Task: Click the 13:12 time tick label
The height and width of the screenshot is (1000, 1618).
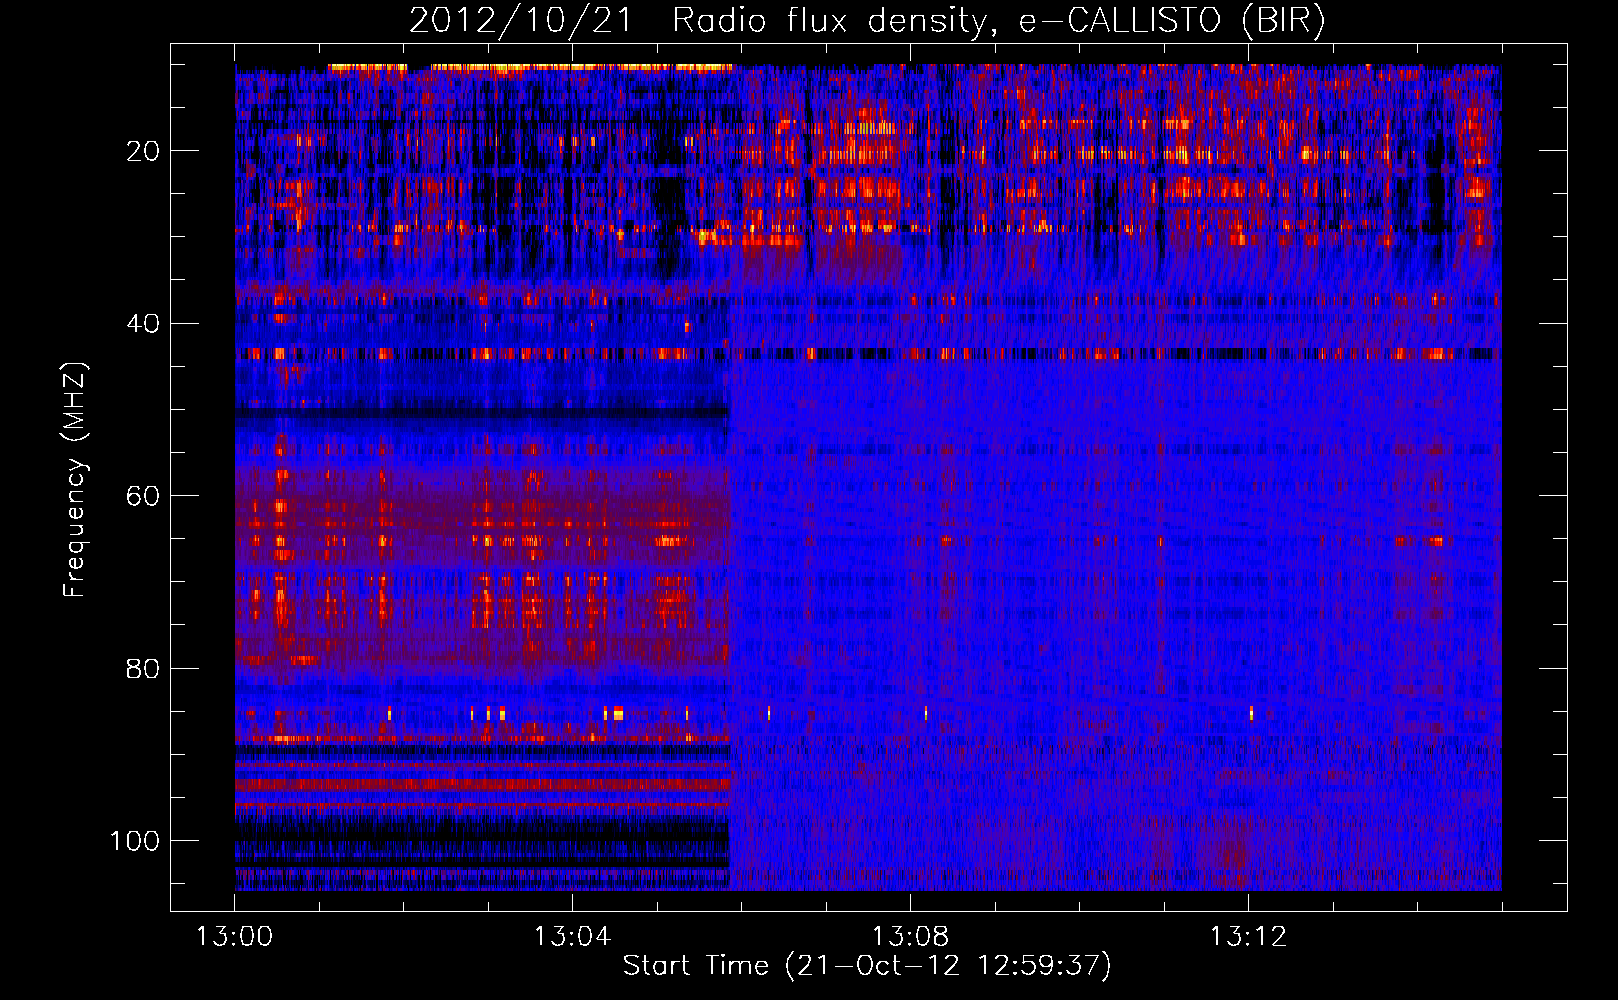Action: point(1248,937)
